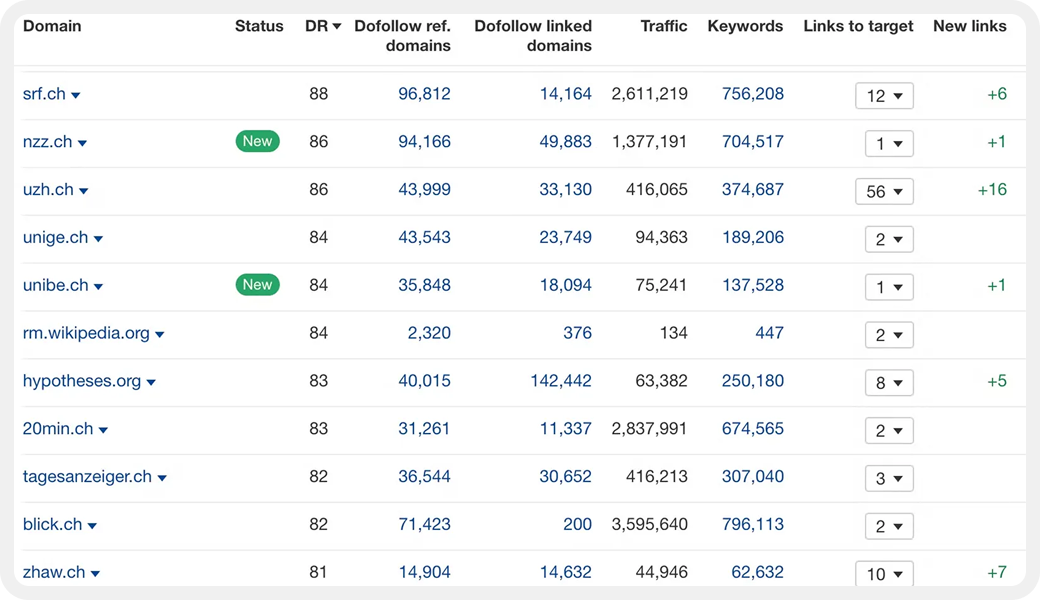Open zhaw.ch links to target dropdown showing 10

click(x=884, y=573)
